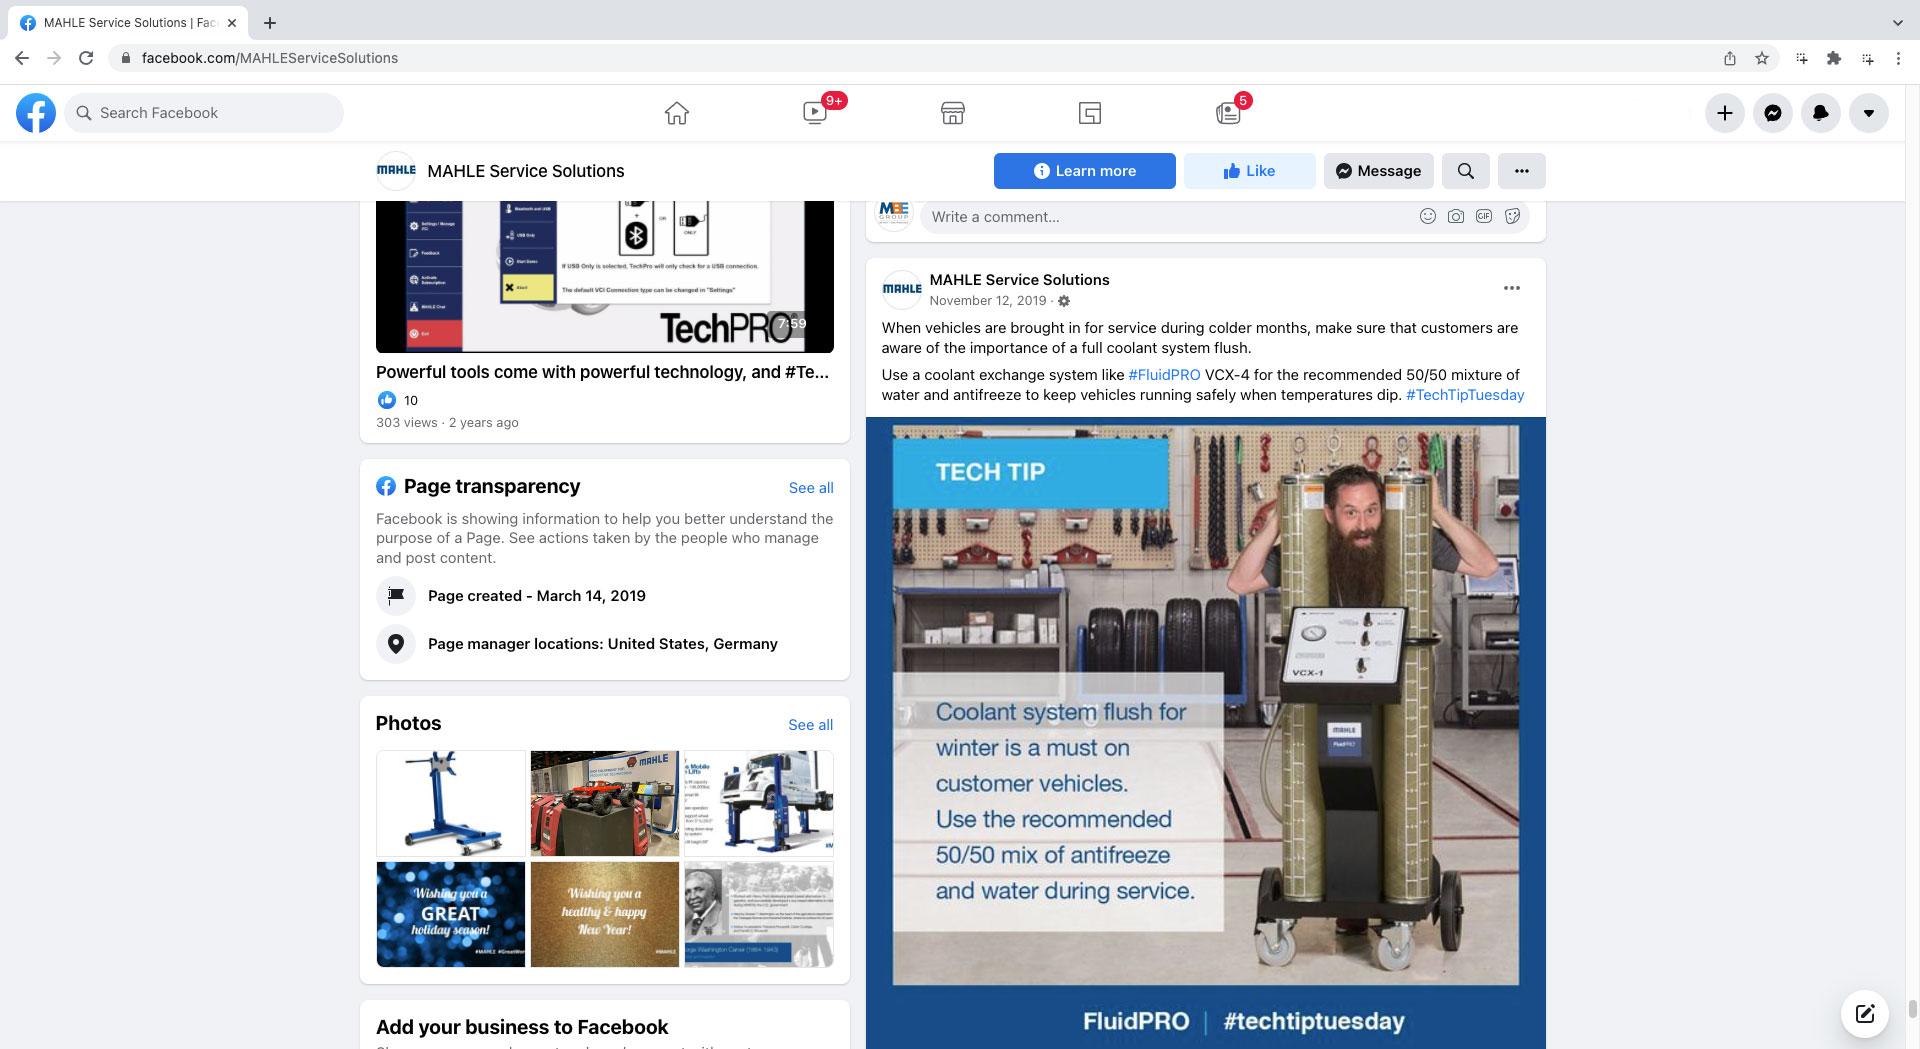This screenshot has width=1920, height=1049.
Task: Open a new browser tab
Action: pos(270,22)
